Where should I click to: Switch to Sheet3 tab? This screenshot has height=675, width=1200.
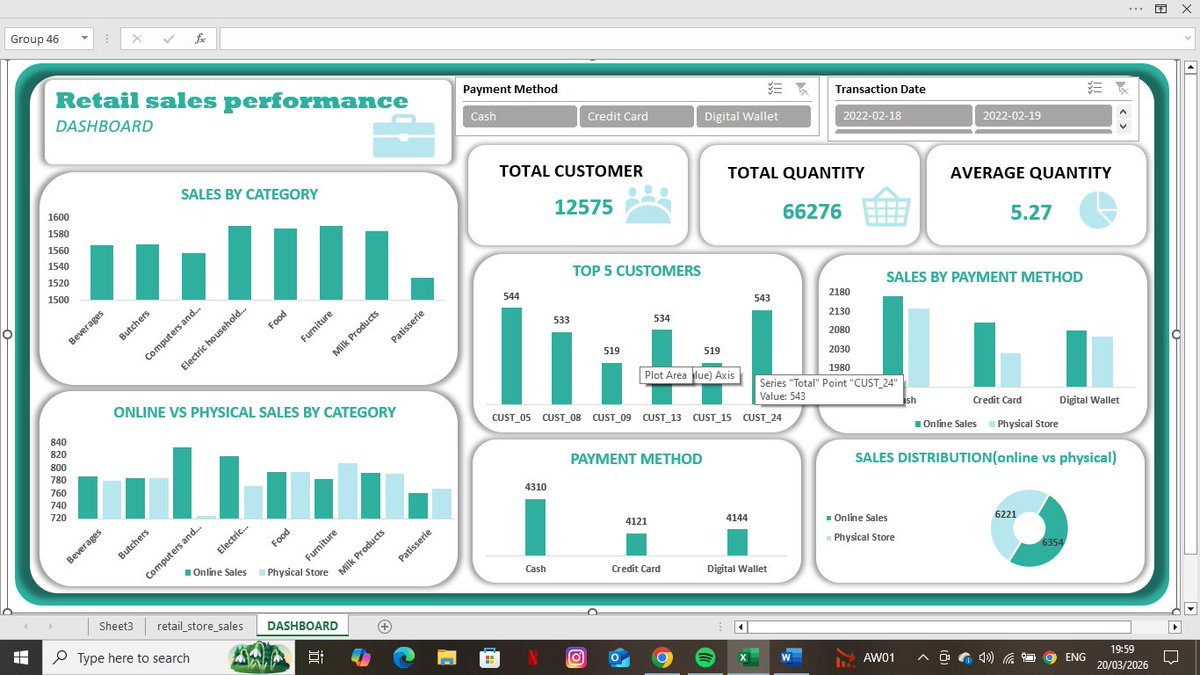click(x=116, y=626)
